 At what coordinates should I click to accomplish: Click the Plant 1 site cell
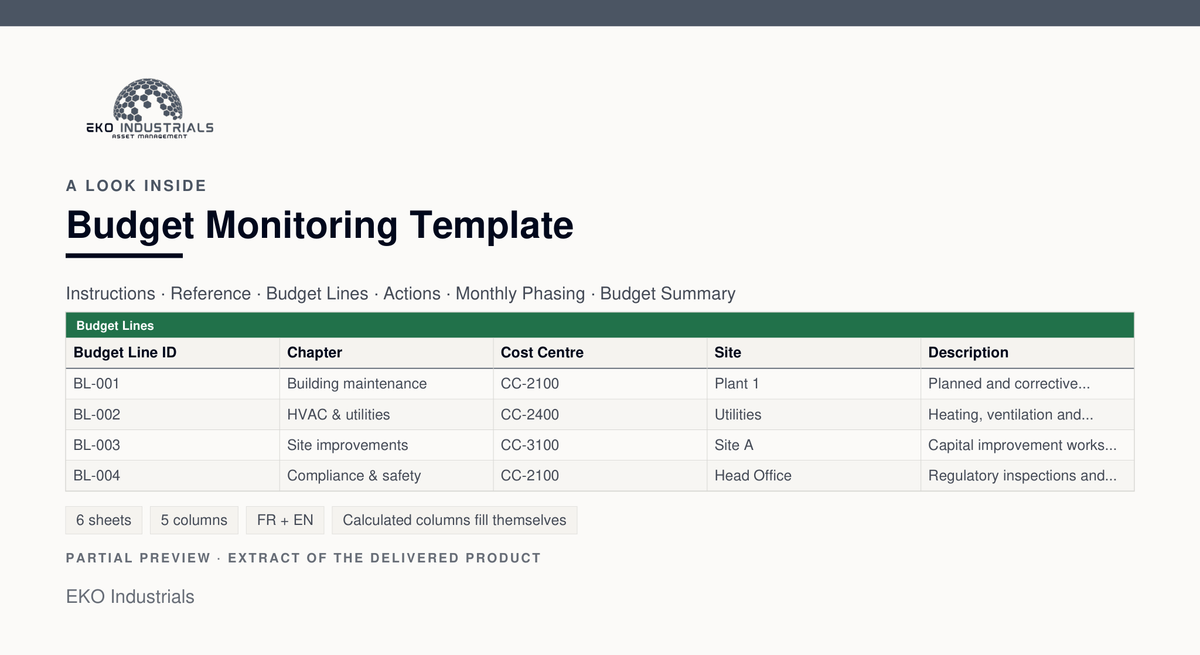click(813, 384)
